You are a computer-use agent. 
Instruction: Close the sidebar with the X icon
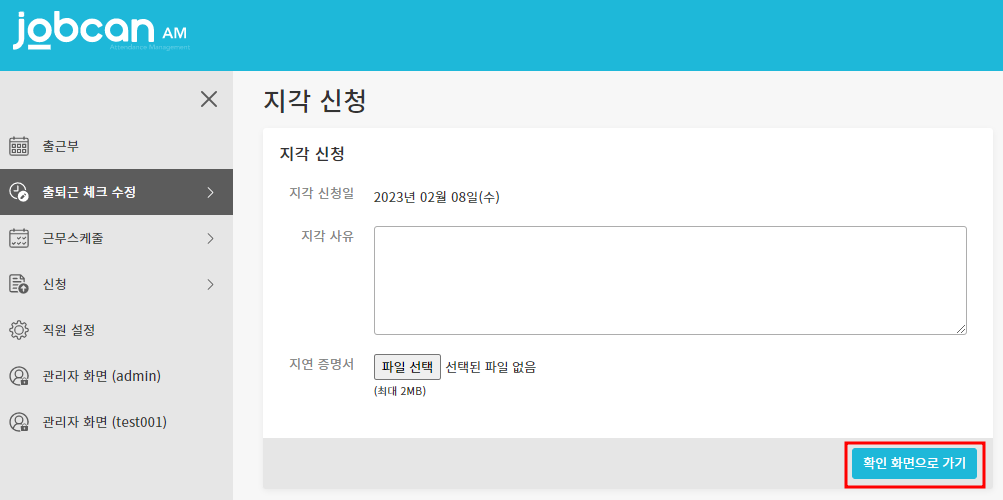pyautogui.click(x=208, y=98)
